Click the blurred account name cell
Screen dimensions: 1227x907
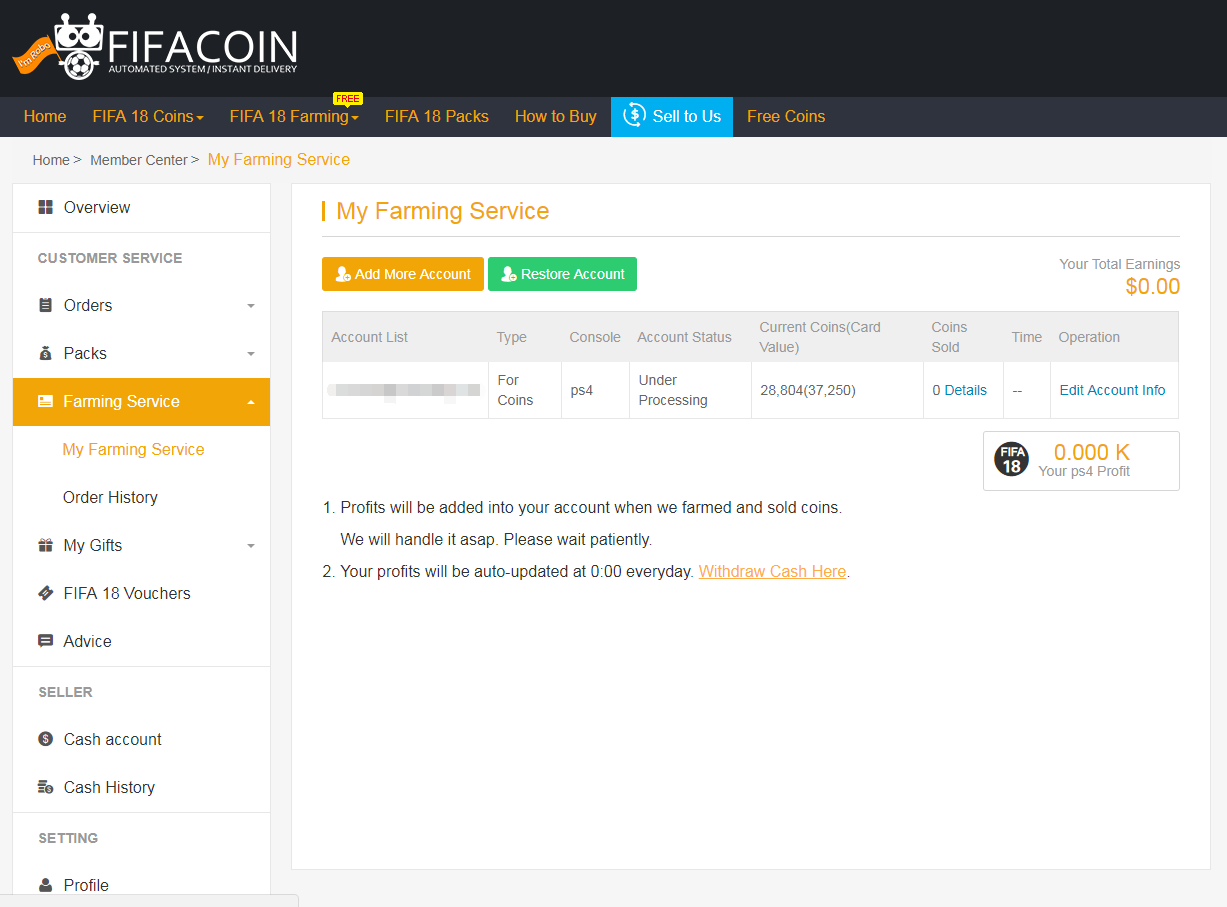(x=405, y=390)
